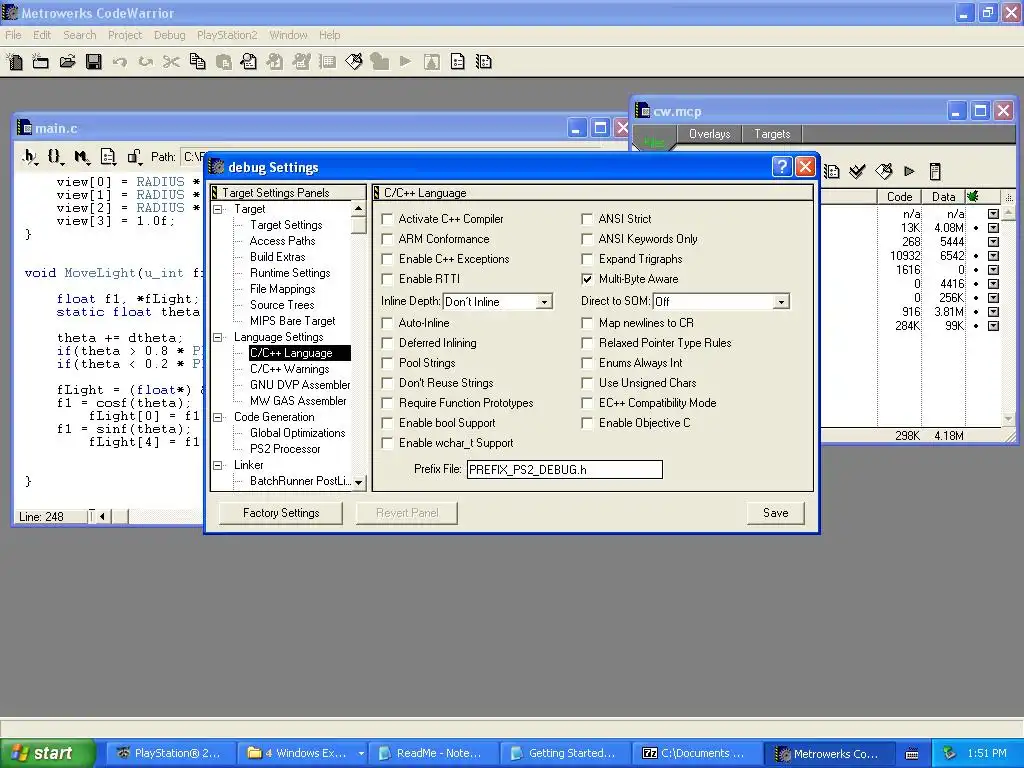Screen dimensions: 1024x768
Task: Toggle Require Function Prototypes checkbox
Action: click(387, 404)
